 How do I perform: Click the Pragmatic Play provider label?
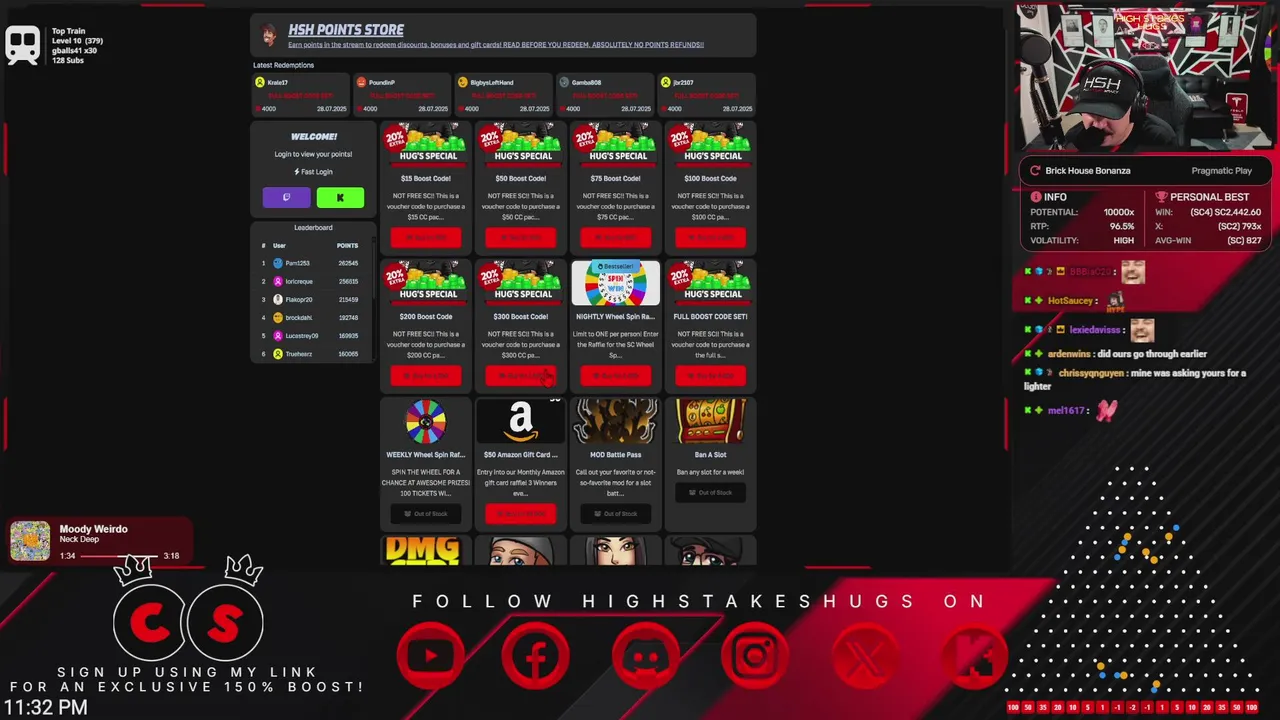pyautogui.click(x=1222, y=171)
